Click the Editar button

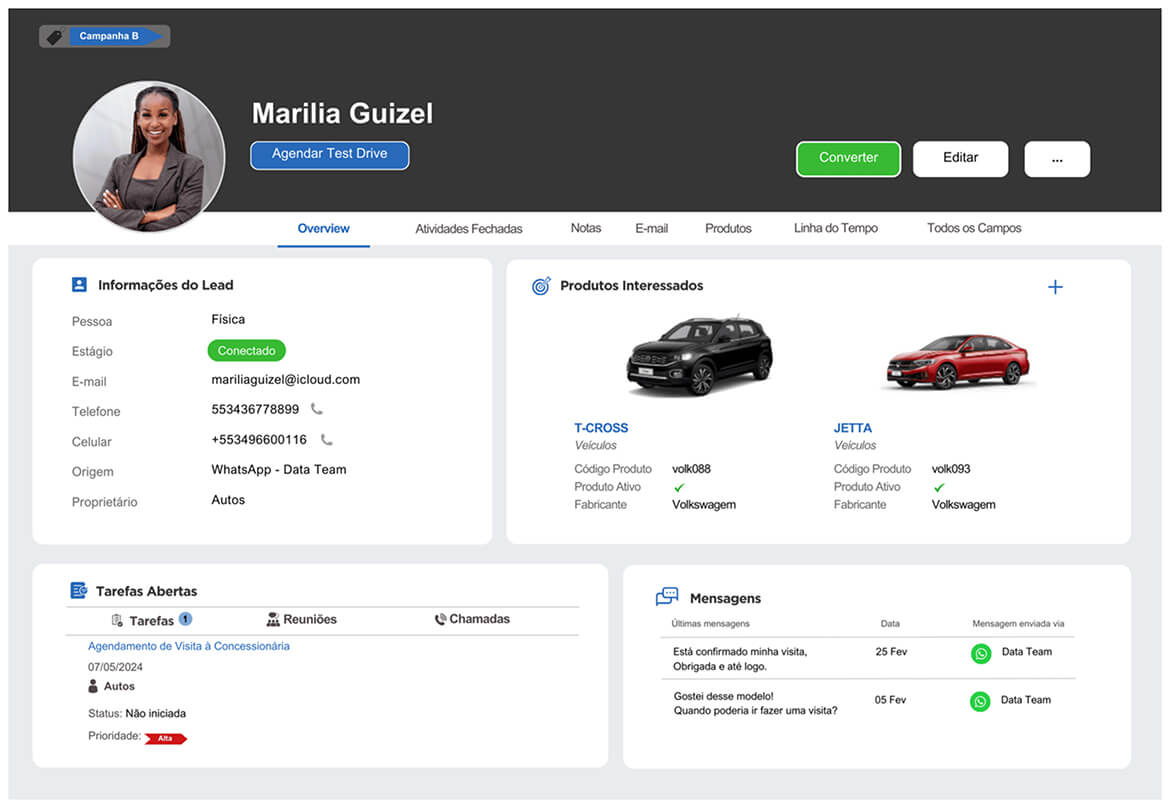coord(960,158)
